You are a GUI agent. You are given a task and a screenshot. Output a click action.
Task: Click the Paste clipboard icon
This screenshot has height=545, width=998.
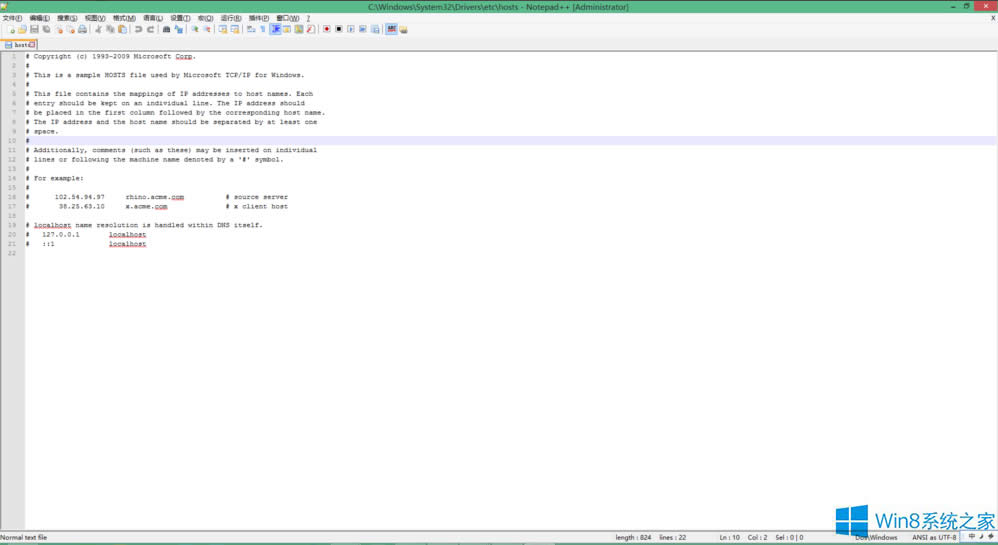coord(122,29)
